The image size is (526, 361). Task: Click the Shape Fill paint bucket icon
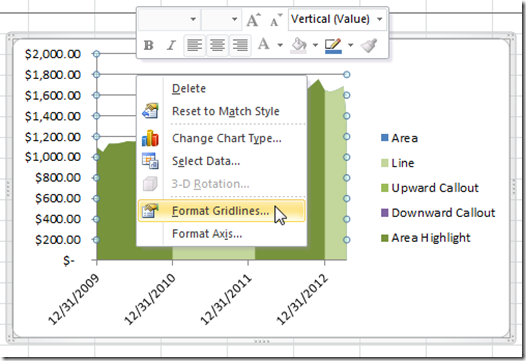tap(299, 45)
